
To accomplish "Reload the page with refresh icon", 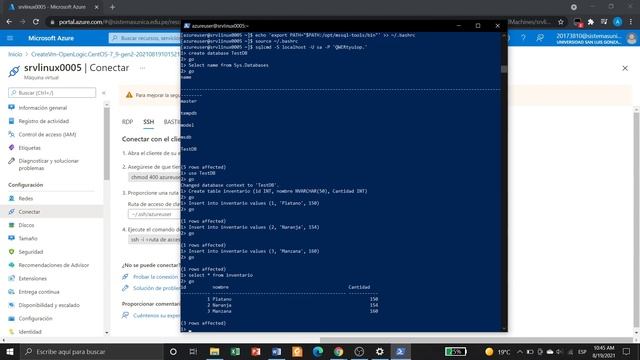I will point(36,22).
